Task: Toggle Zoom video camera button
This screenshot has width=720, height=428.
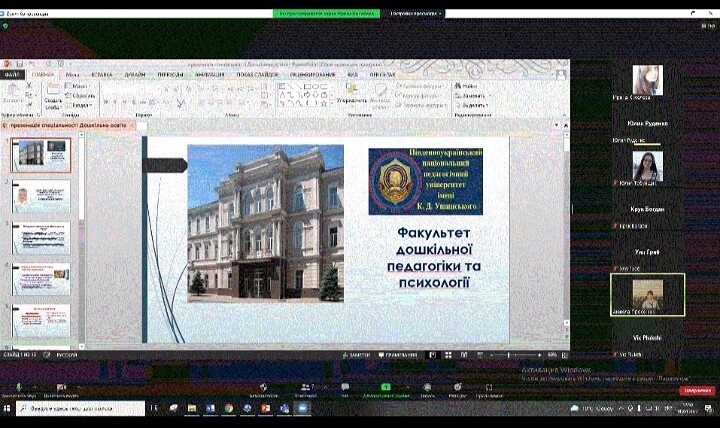Action: [60, 388]
